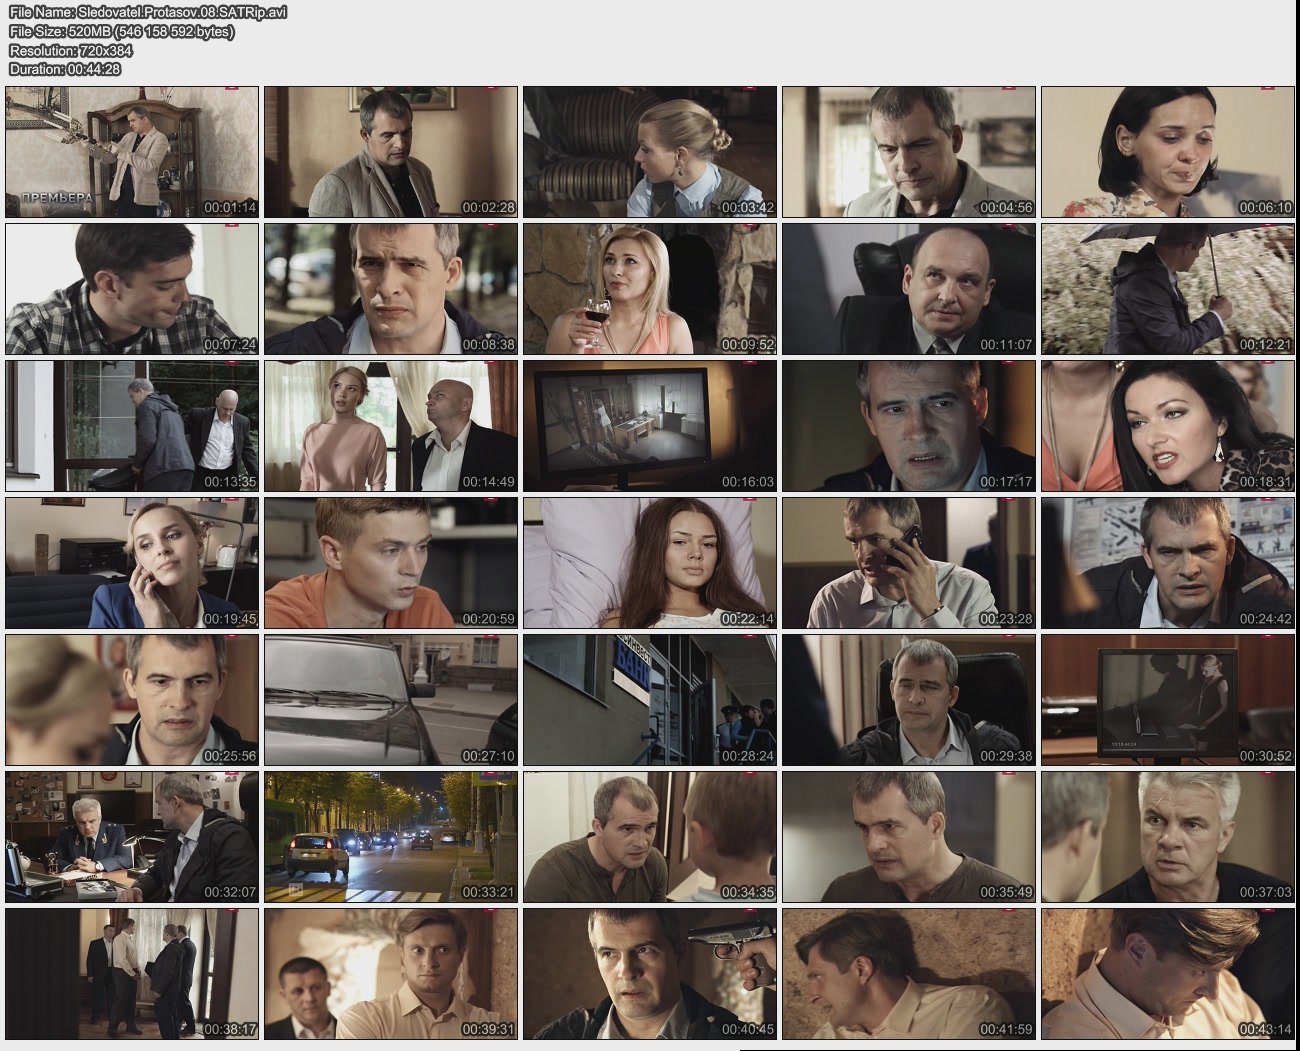Select the last thumbnail at 00:43:14
This screenshot has height=1051, width=1300.
(1167, 974)
